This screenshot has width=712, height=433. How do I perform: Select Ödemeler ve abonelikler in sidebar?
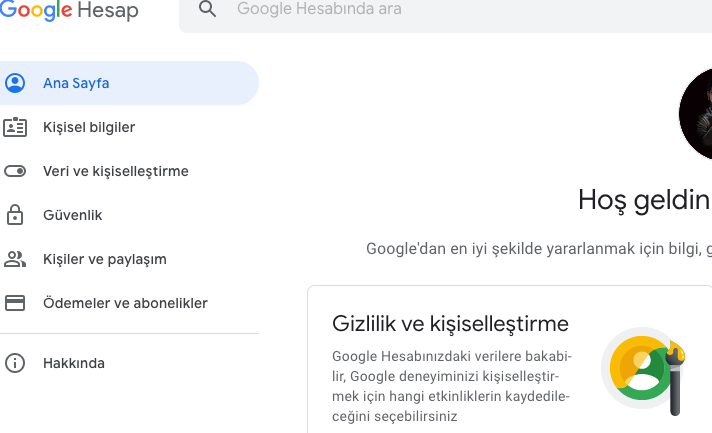[125, 303]
